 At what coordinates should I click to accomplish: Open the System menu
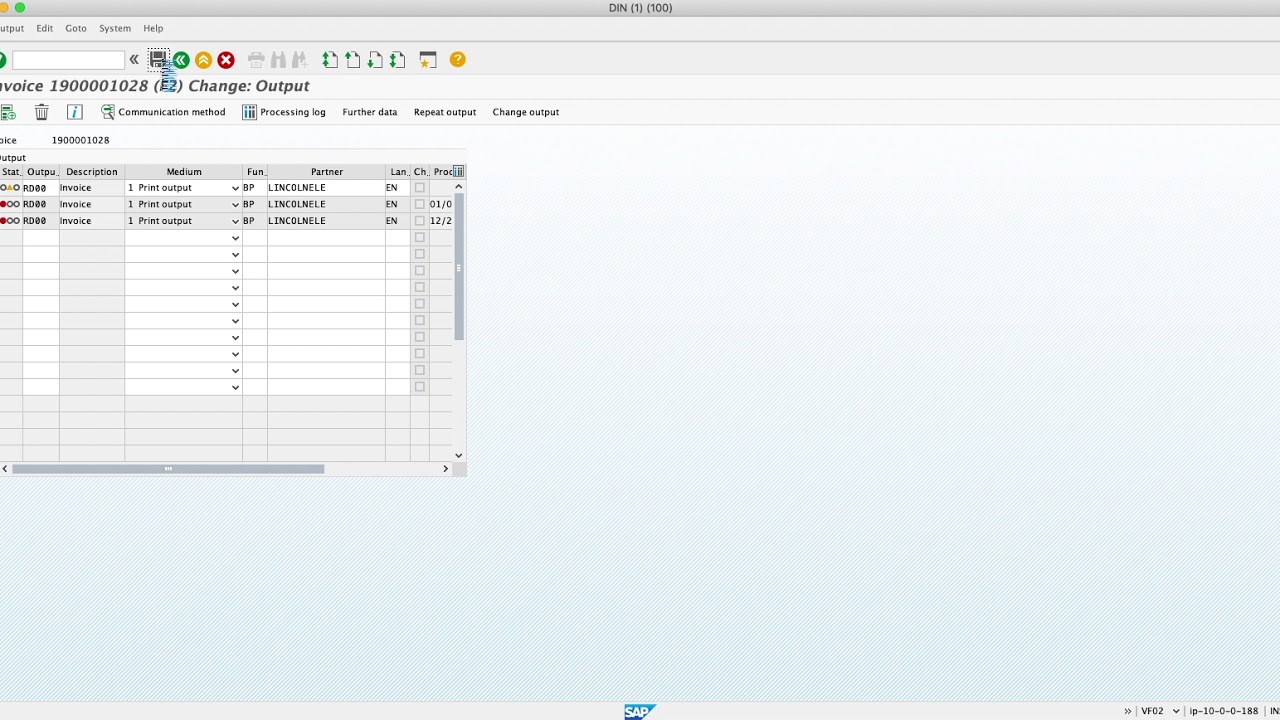click(115, 28)
